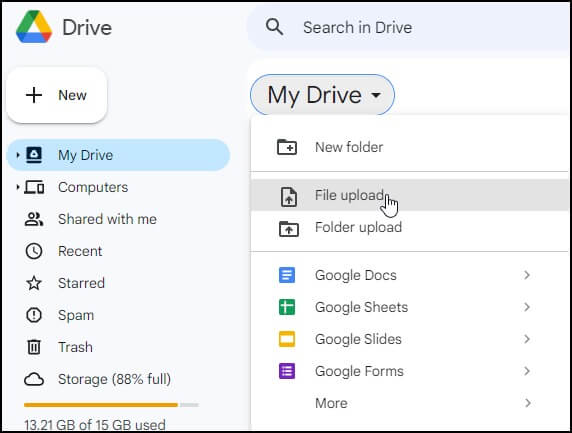Expand the Google Docs submenu arrow

[x=527, y=275]
